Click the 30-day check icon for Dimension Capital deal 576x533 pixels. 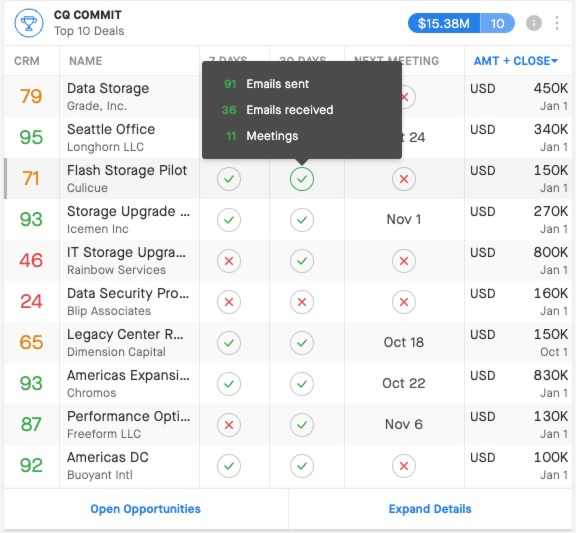[x=302, y=343]
